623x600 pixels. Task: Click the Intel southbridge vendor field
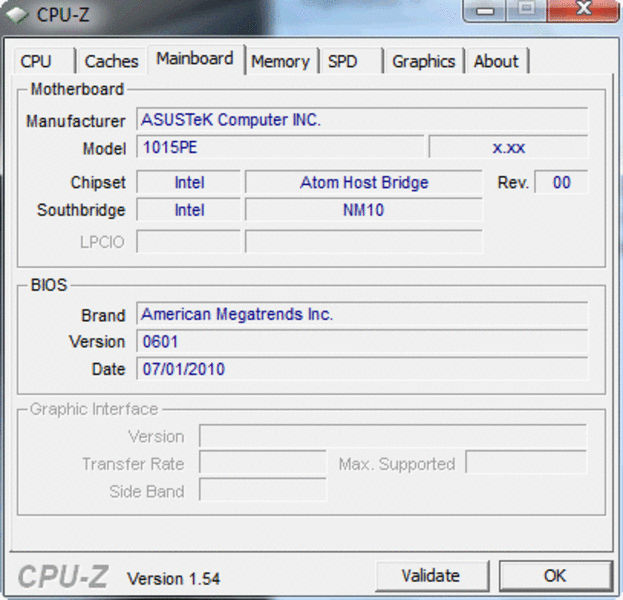point(189,210)
